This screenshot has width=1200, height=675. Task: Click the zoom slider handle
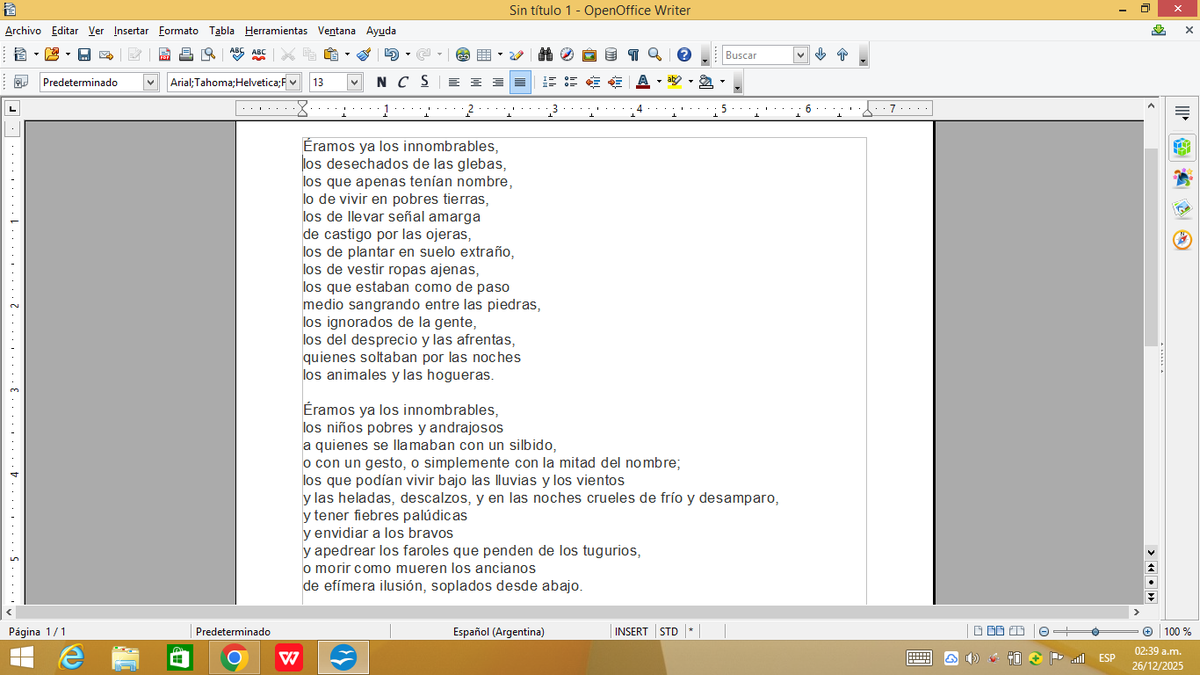pos(1096,631)
